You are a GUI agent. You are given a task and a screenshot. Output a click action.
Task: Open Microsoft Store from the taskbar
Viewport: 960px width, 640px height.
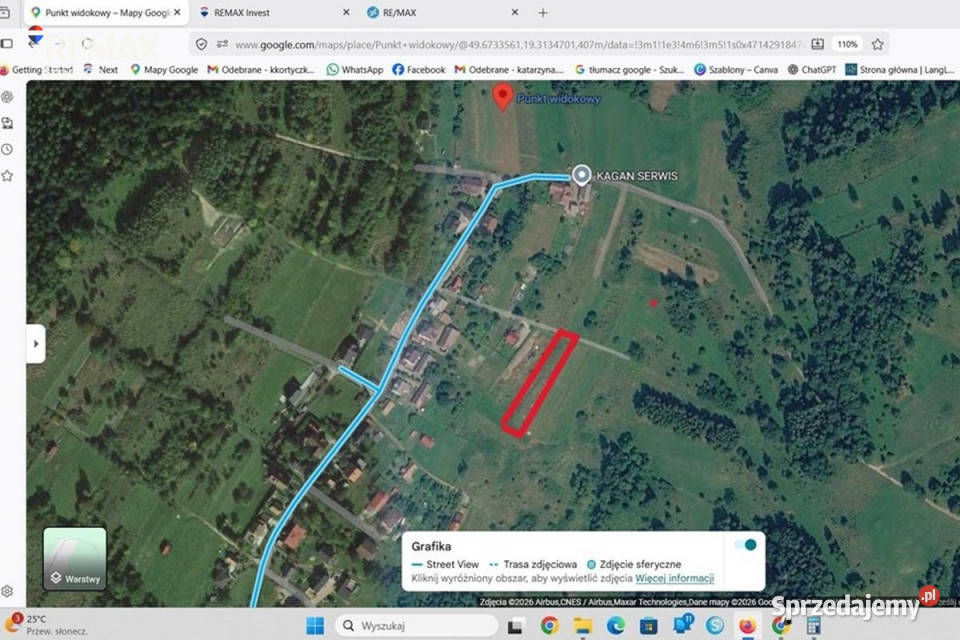[648, 625]
